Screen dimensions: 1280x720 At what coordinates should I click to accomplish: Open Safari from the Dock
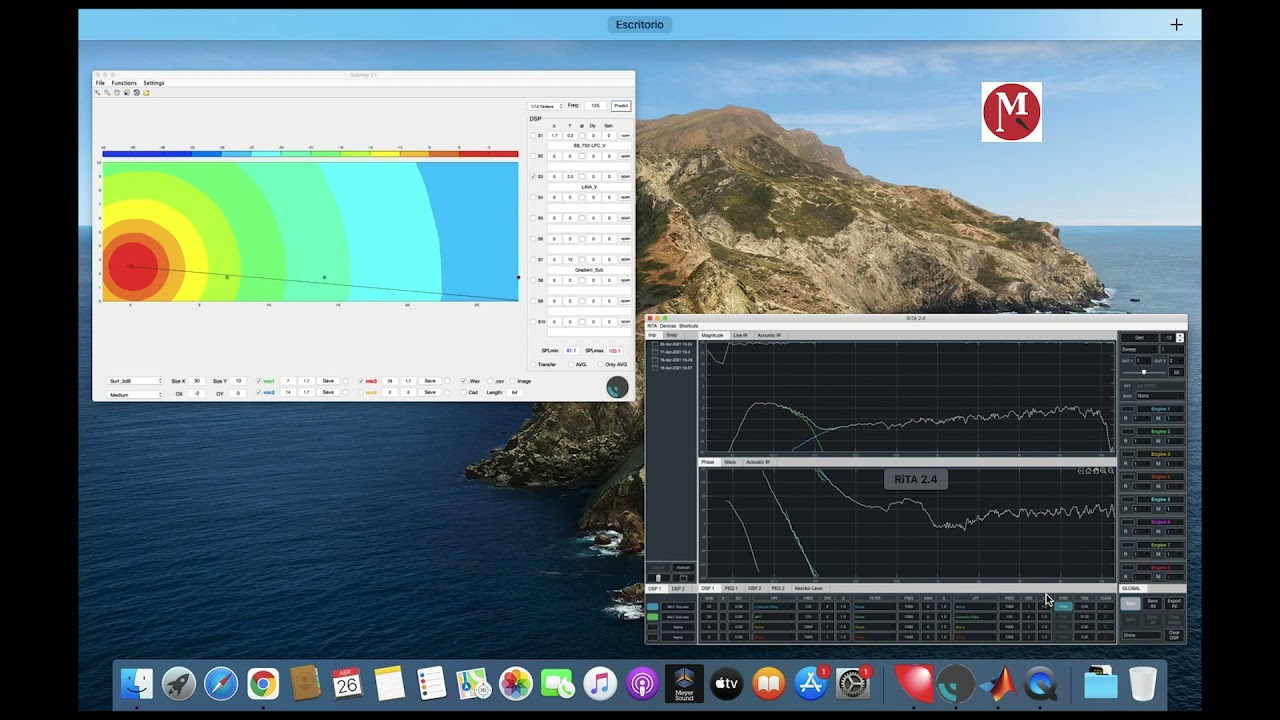(221, 684)
